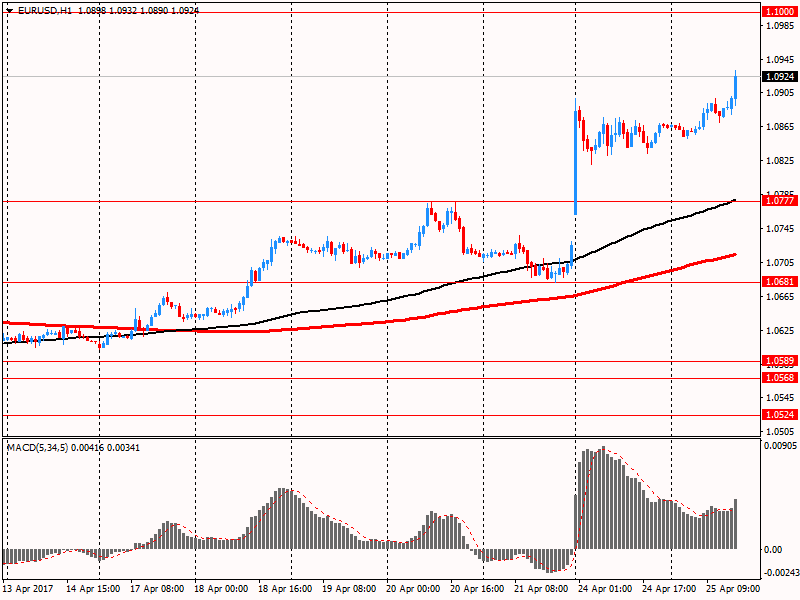Click the 14 Apr 15:00 time label
Screen dimensions: 800x600
point(93,589)
